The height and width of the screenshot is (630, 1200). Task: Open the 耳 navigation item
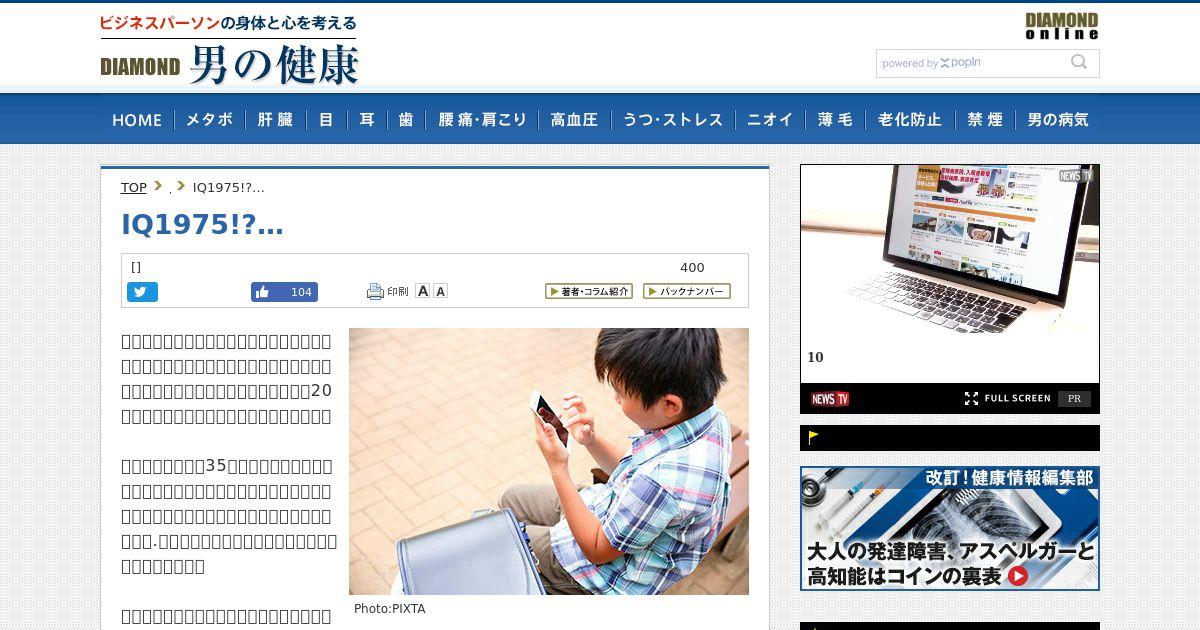point(367,120)
